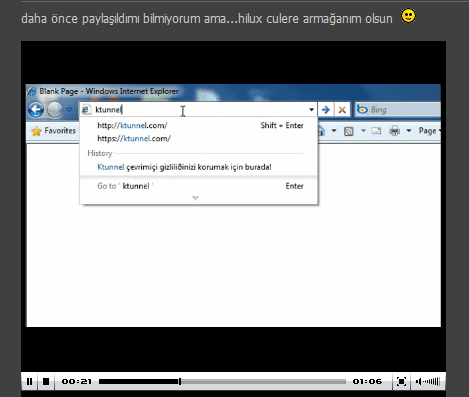Click the History header in the suggestions
Viewport: 469px width, 397px height.
[100, 153]
